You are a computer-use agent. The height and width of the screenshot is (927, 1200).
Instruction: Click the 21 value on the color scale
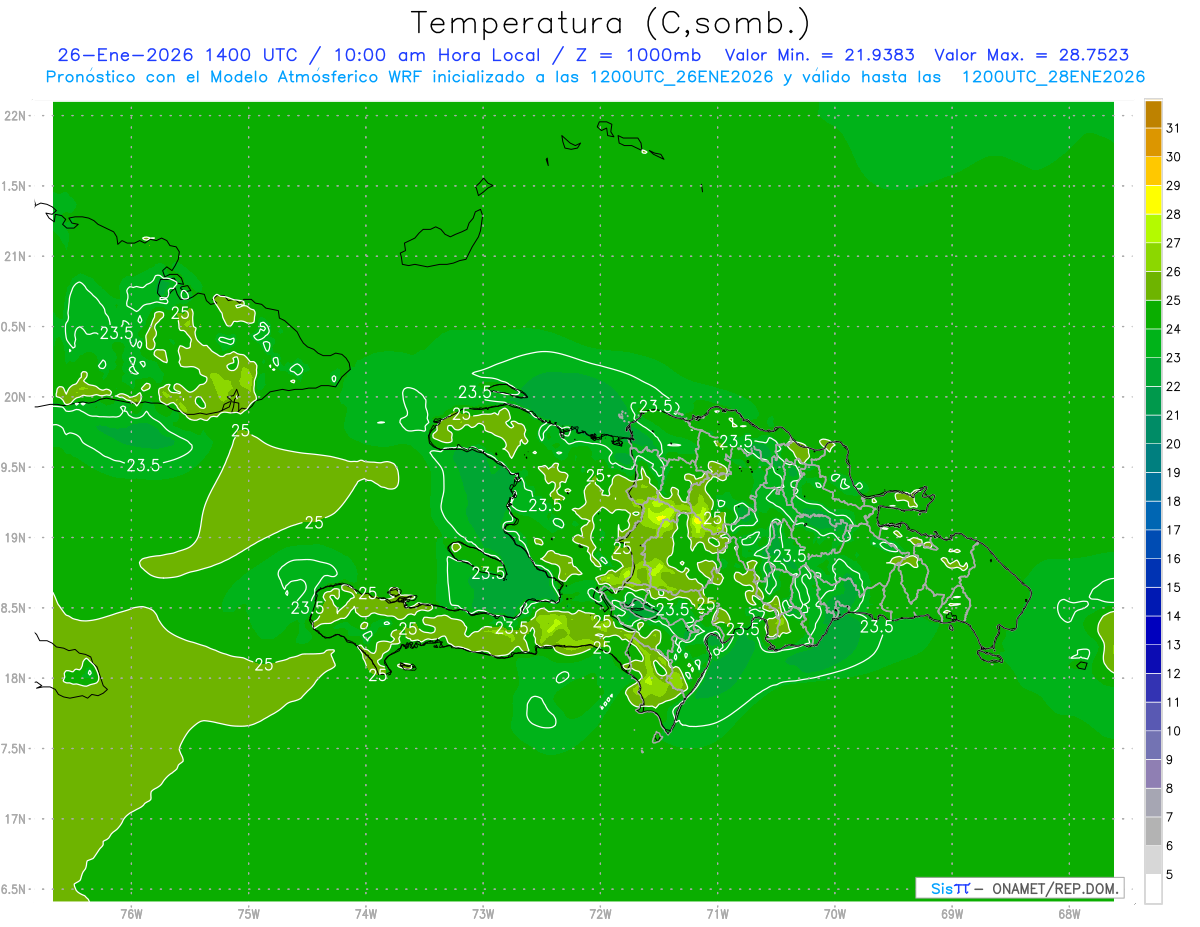(1174, 415)
